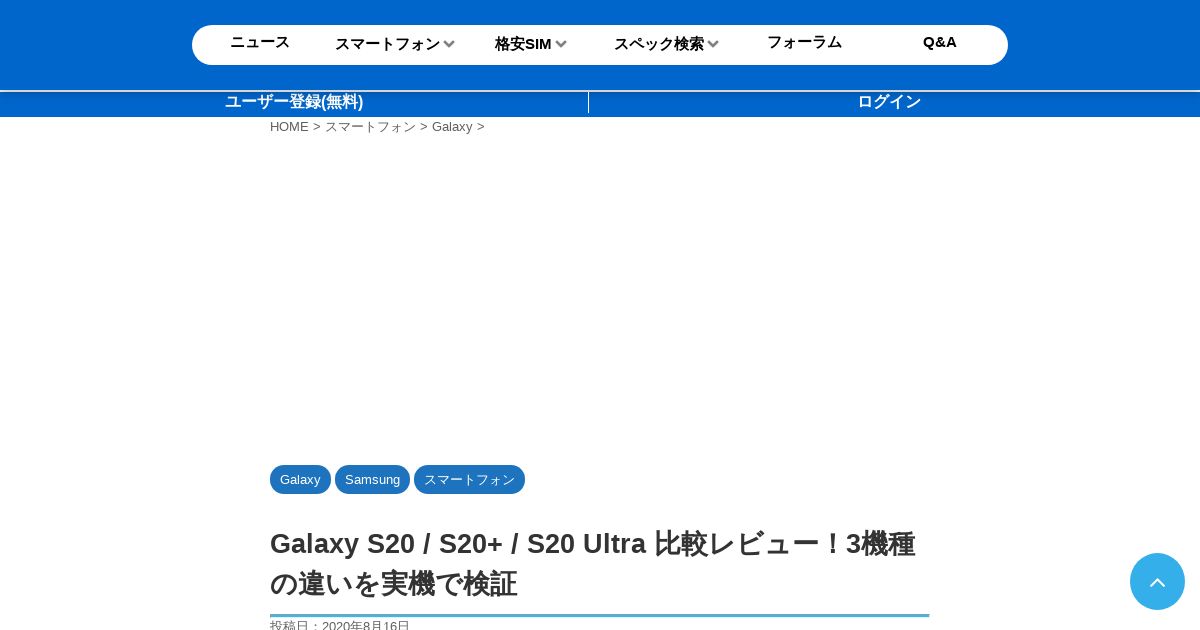The height and width of the screenshot is (630, 1200).
Task: Expand the chevron next to 格安SIM
Action: (x=561, y=44)
